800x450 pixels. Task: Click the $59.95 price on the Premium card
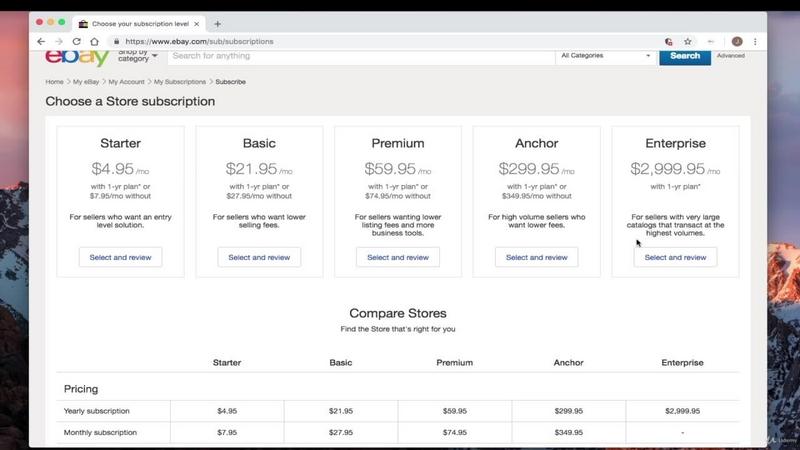click(390, 168)
